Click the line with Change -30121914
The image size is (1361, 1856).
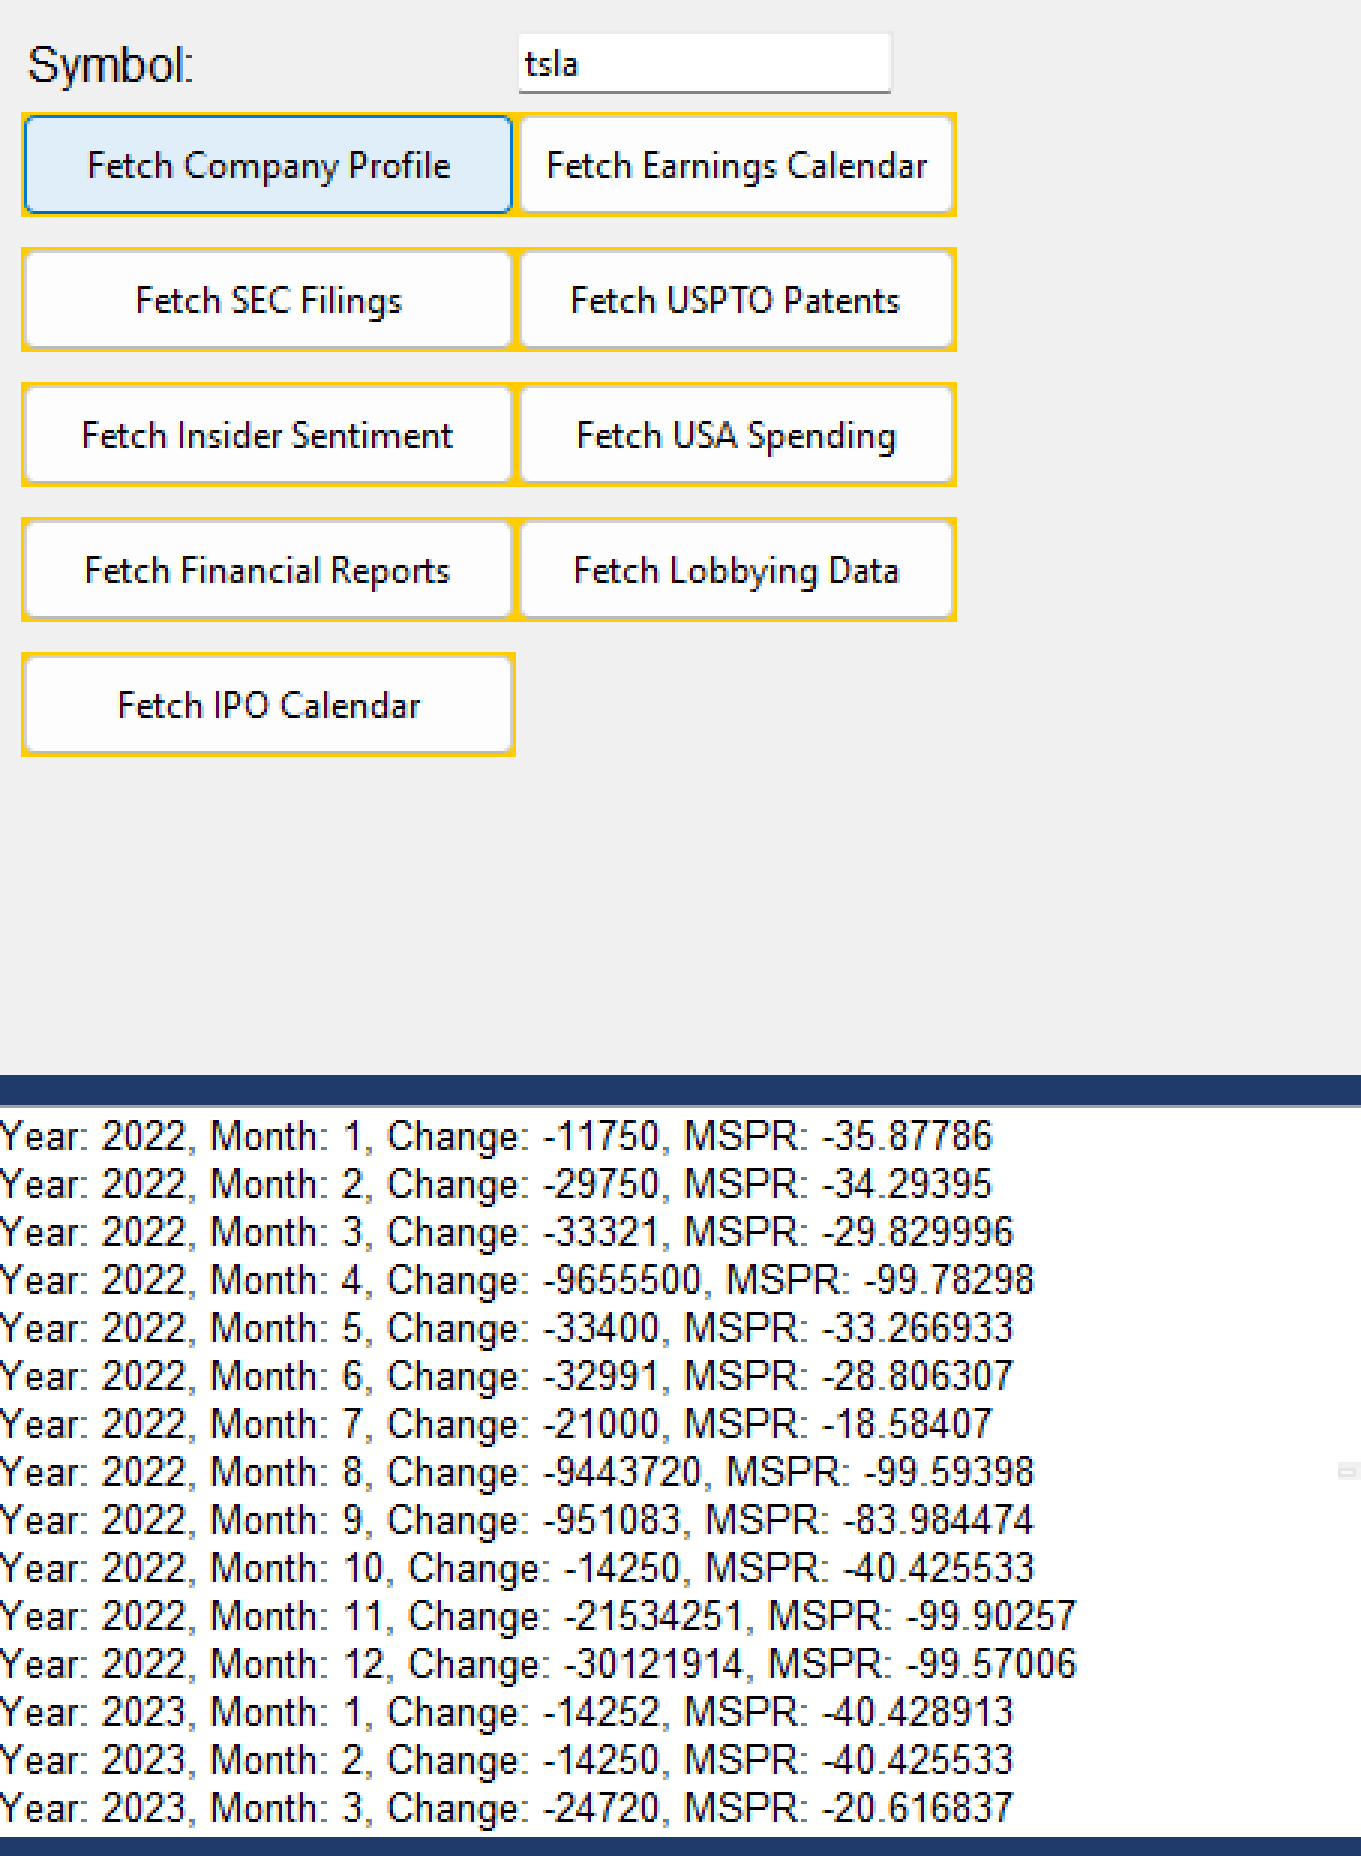pos(538,1664)
